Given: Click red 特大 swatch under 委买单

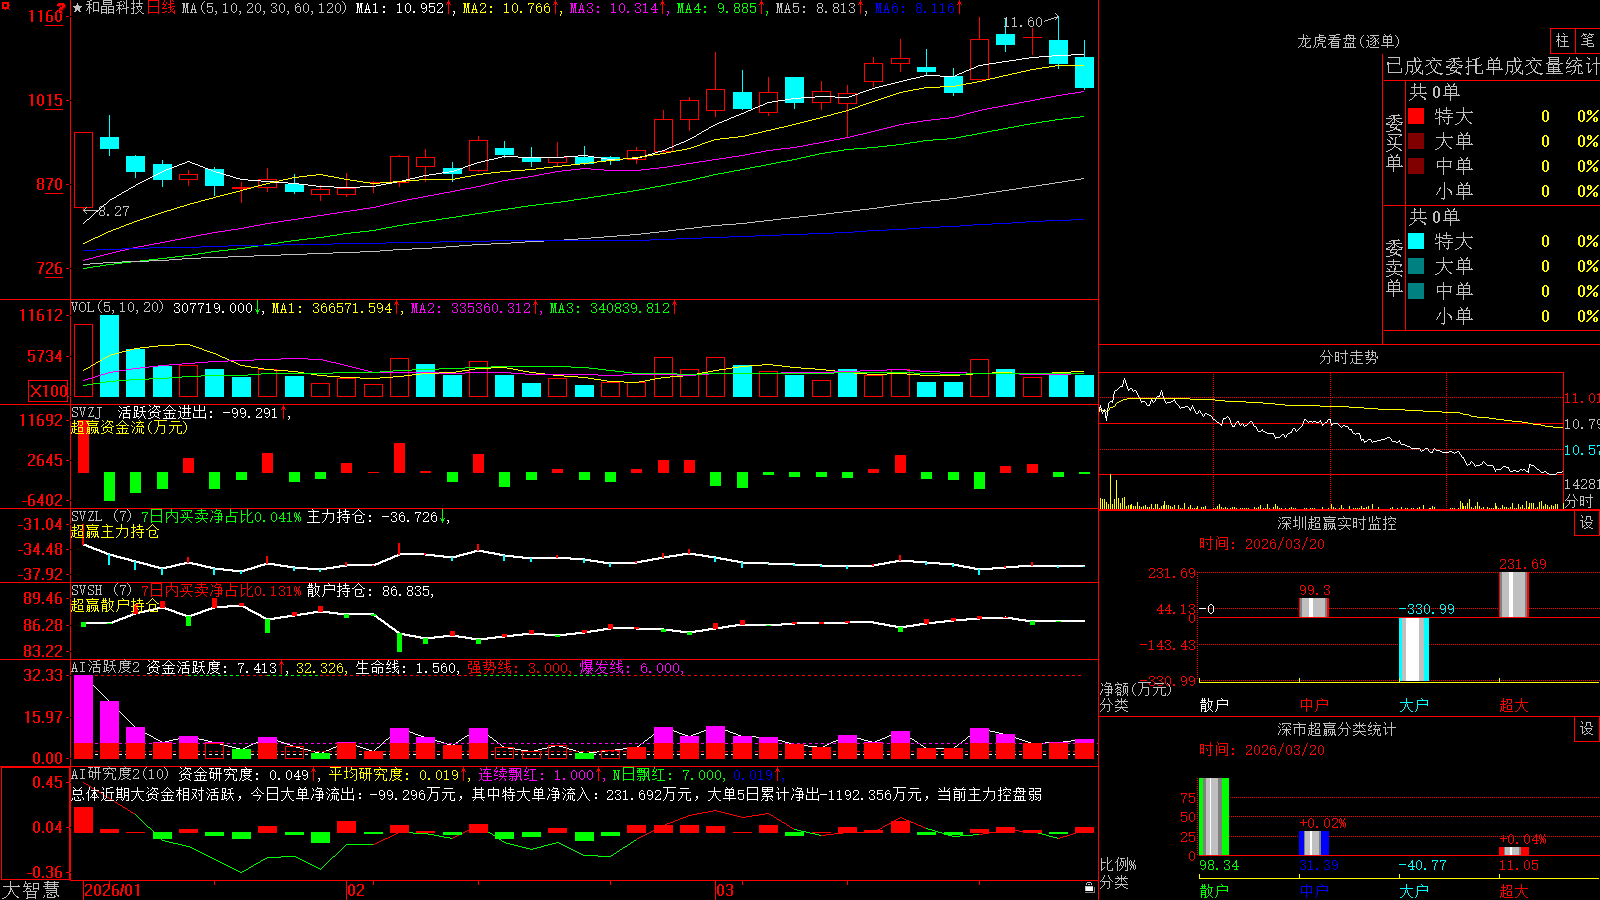Looking at the screenshot, I should pos(1416,116).
